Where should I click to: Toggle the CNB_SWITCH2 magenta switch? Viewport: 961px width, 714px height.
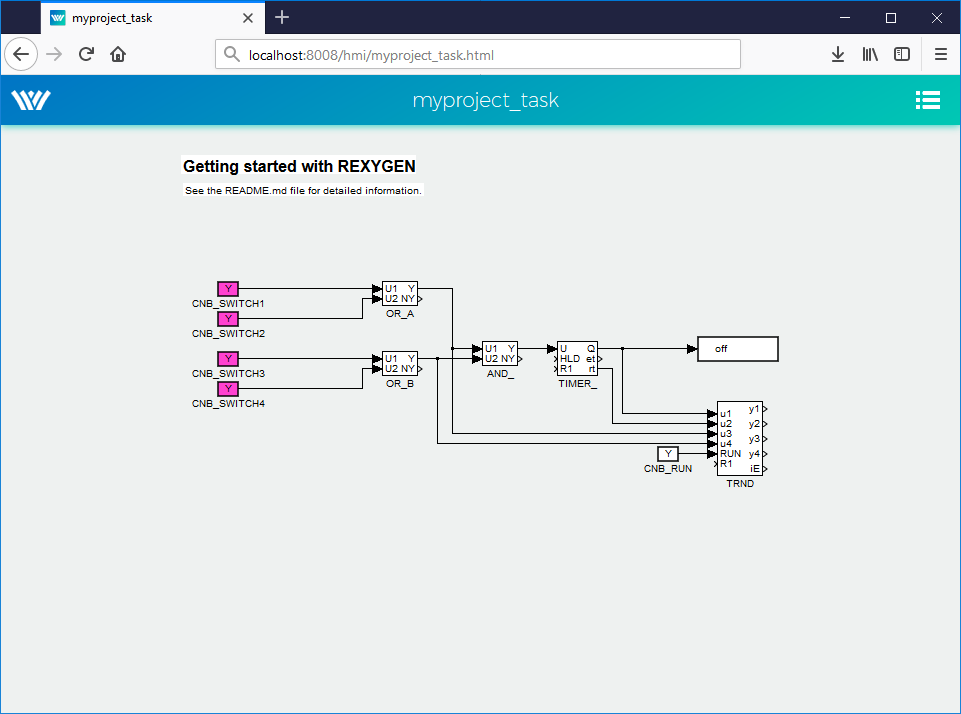pos(228,319)
